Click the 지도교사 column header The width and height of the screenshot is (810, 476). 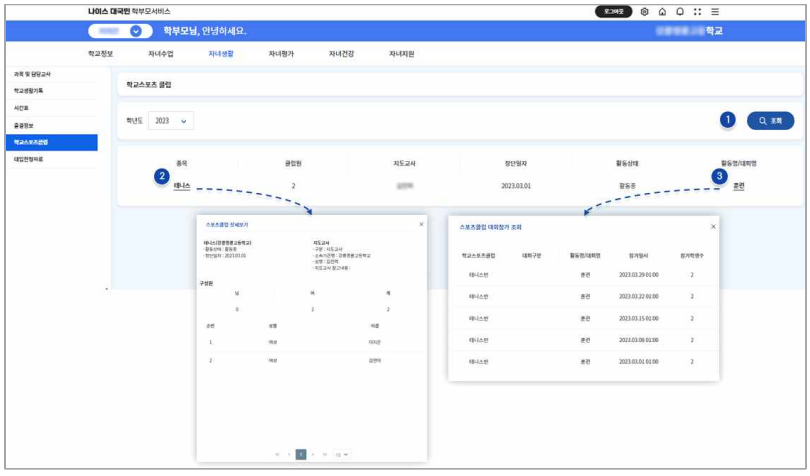[x=404, y=163]
